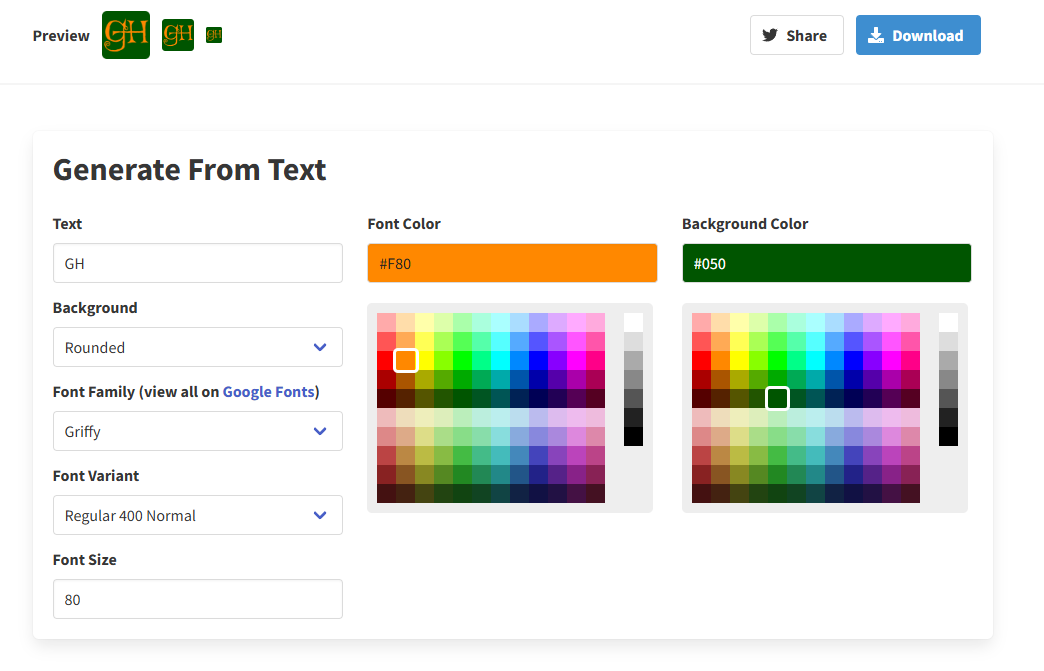Click the smallest GH favicon preview
This screenshot has height=671, width=1044.
tap(214, 35)
